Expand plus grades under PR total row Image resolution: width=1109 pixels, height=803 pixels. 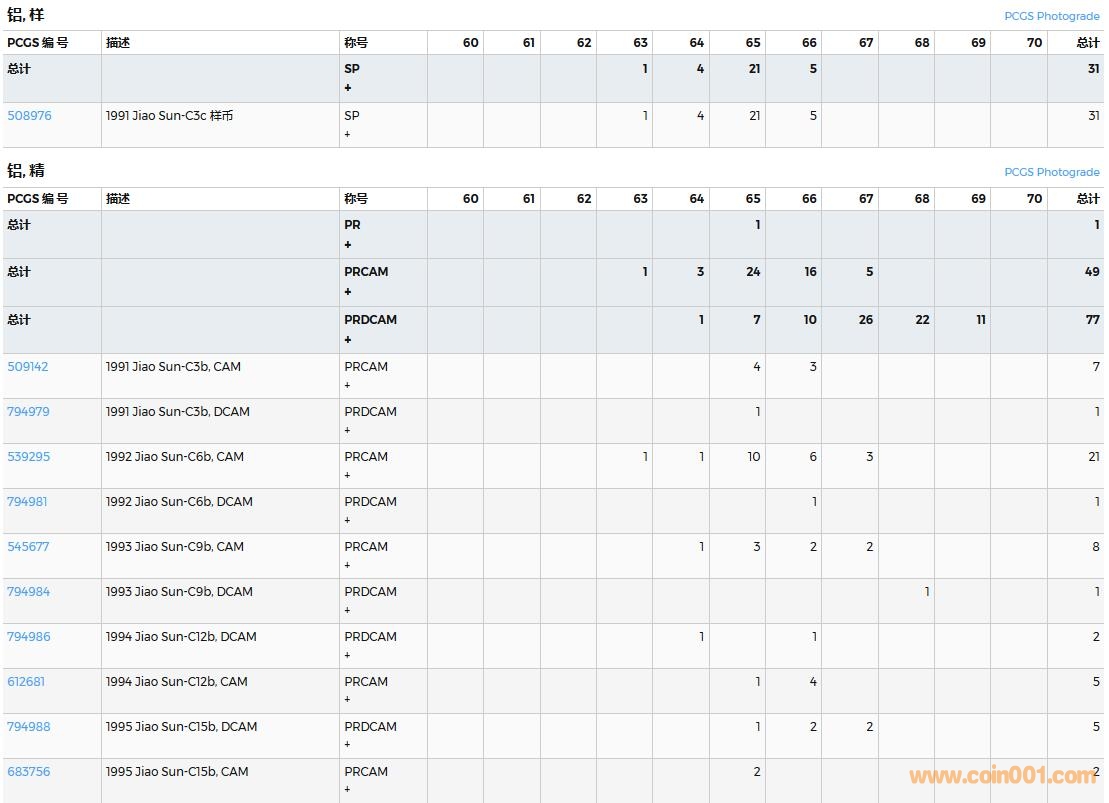pyautogui.click(x=348, y=245)
